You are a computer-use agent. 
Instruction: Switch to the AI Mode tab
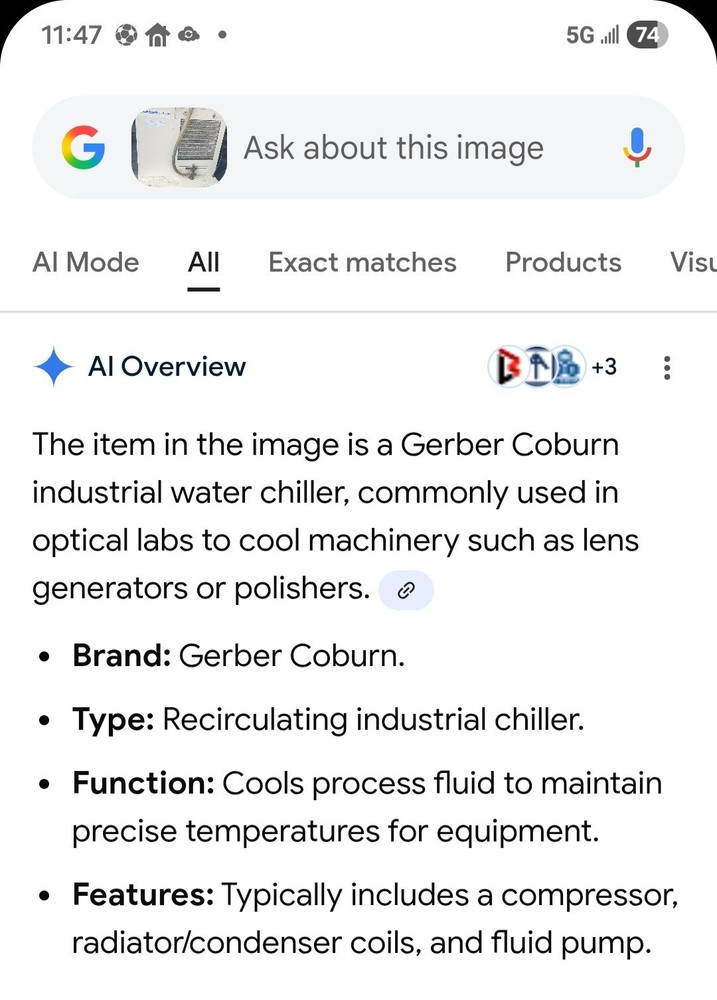[85, 262]
